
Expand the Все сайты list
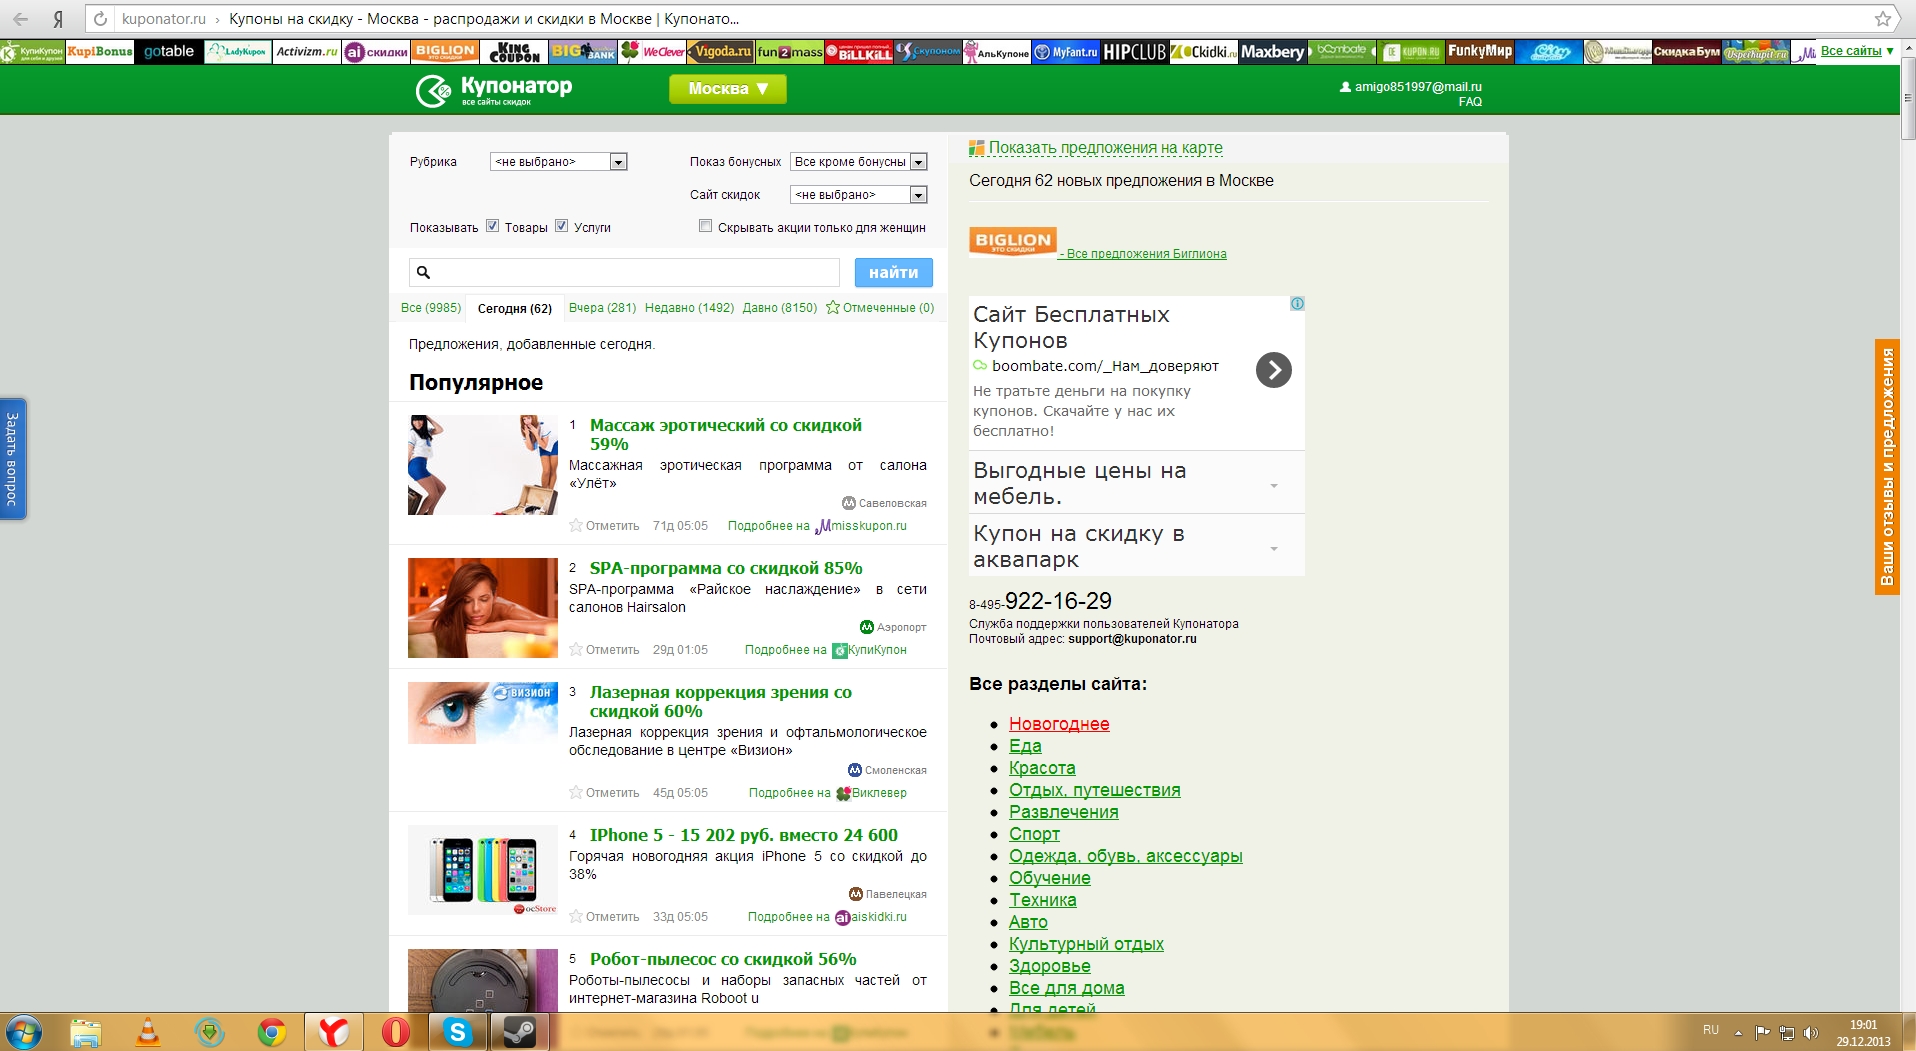coord(1857,51)
